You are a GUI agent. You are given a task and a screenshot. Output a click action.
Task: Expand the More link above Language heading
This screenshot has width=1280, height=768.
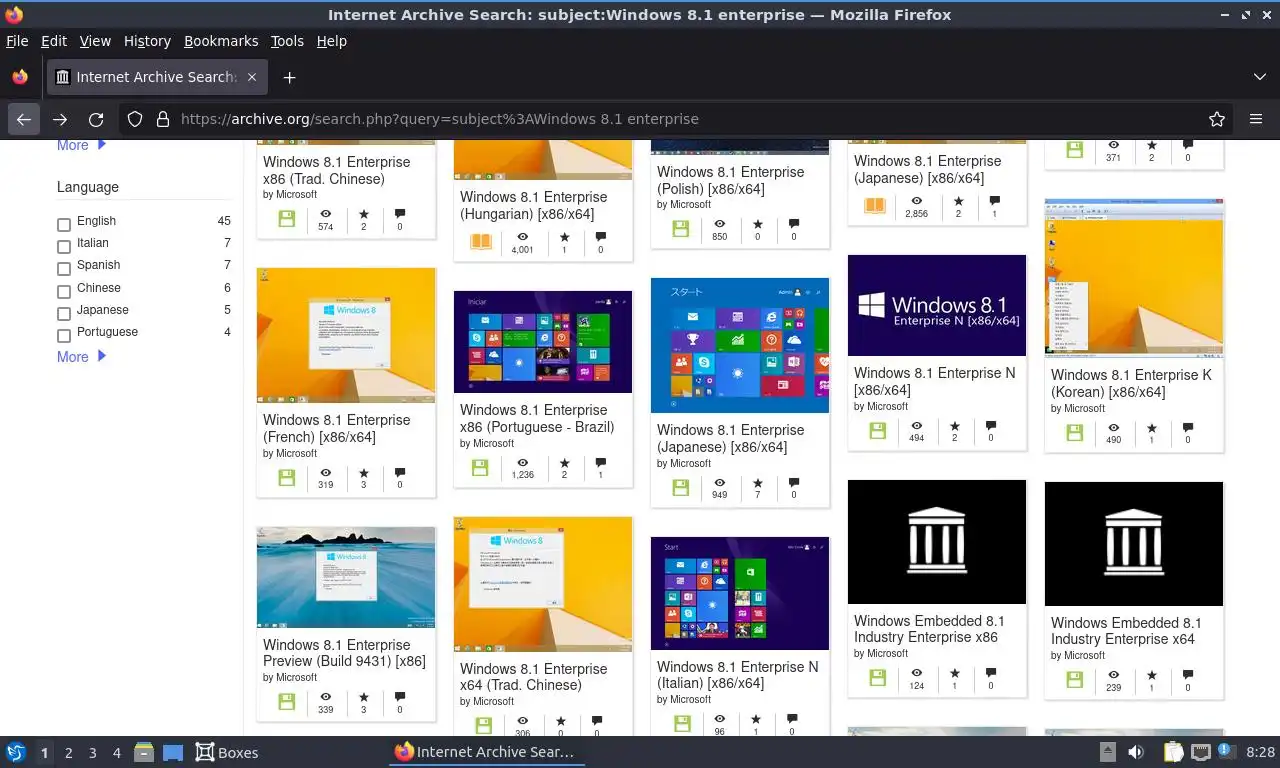[x=81, y=146]
